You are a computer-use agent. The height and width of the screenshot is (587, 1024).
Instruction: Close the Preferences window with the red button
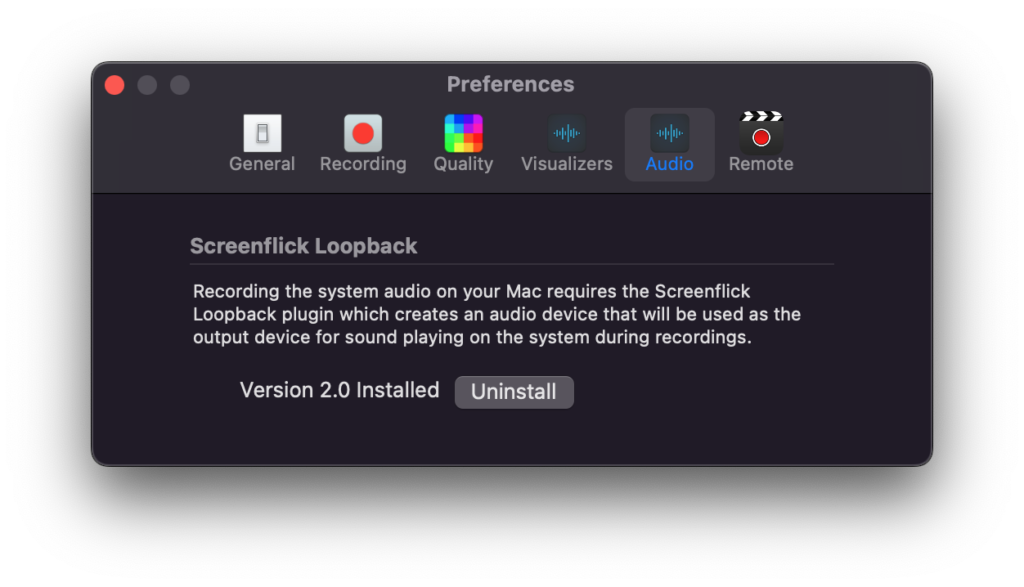pyautogui.click(x=115, y=85)
